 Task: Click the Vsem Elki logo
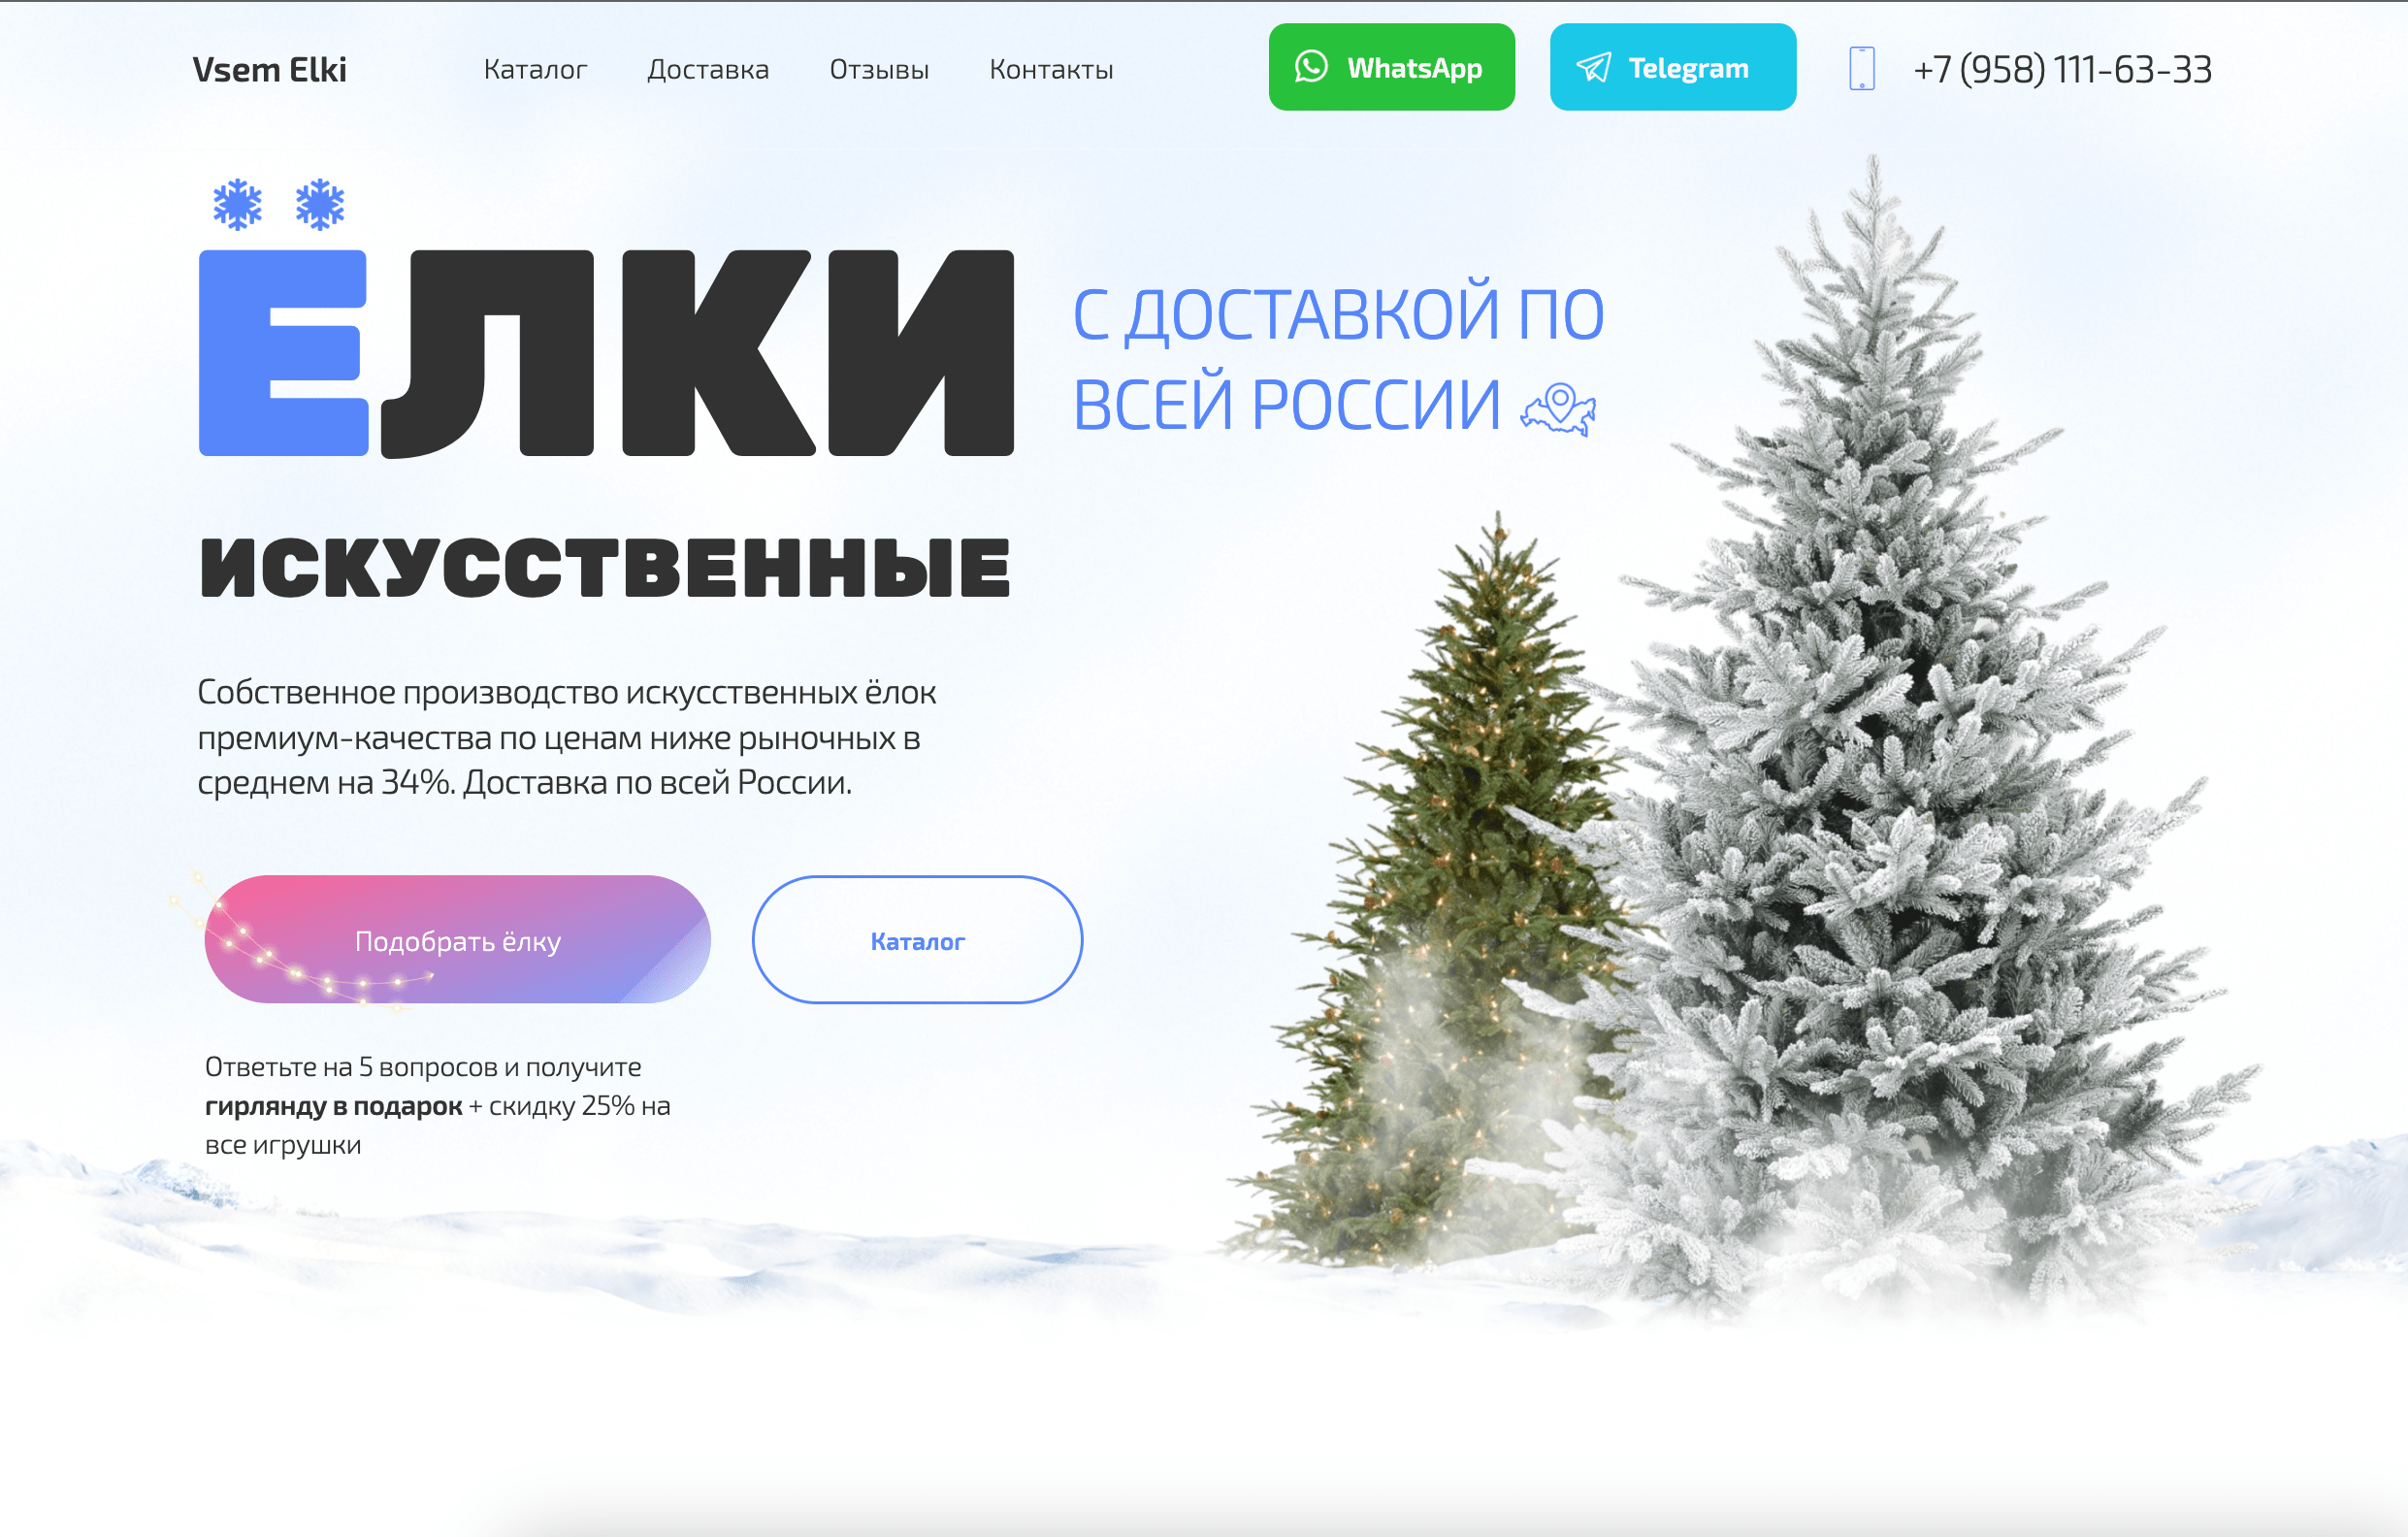click(x=269, y=69)
